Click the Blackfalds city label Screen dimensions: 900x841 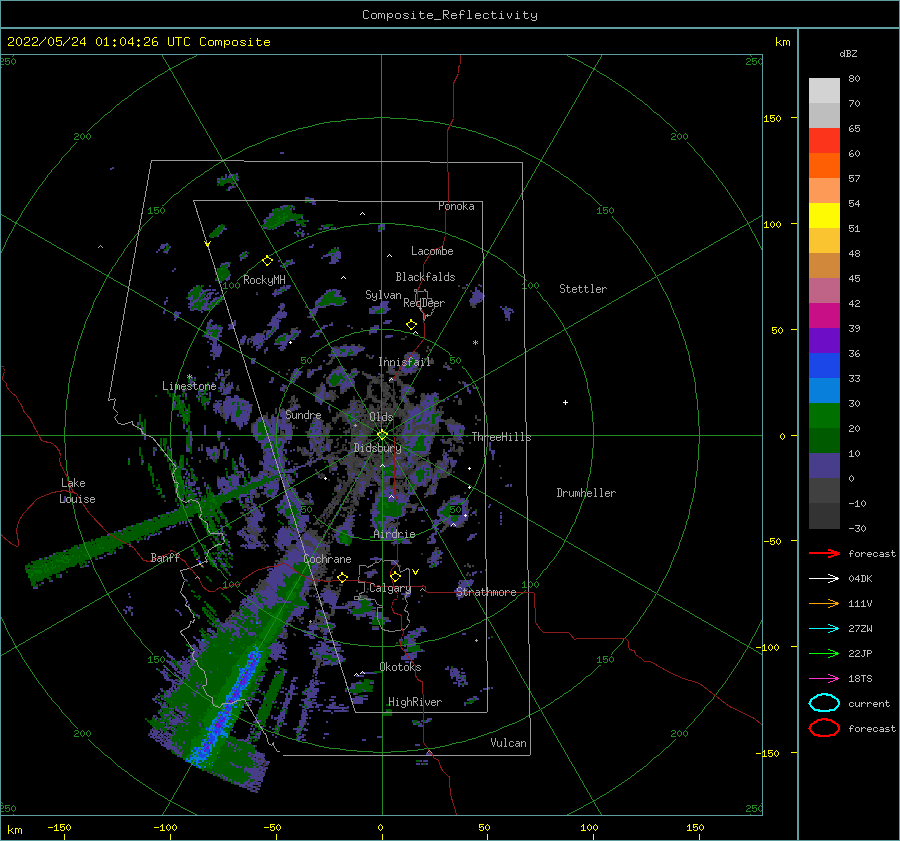[425, 277]
